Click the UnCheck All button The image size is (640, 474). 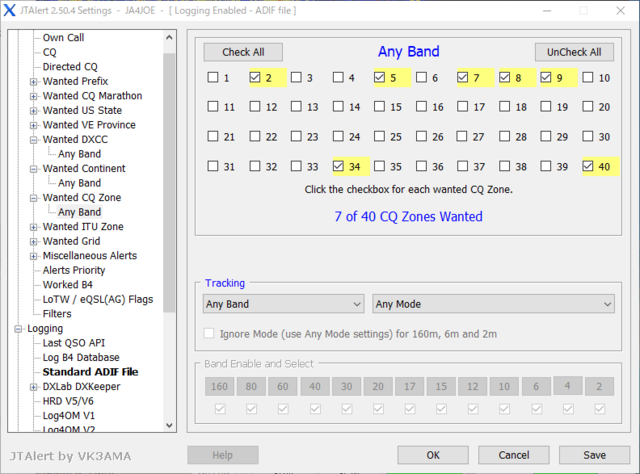[574, 52]
